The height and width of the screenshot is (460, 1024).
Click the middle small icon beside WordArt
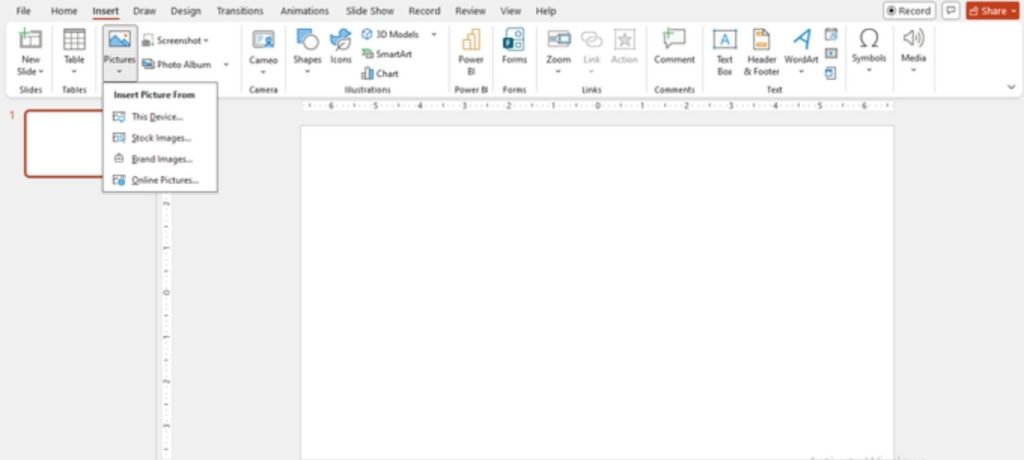[x=831, y=54]
